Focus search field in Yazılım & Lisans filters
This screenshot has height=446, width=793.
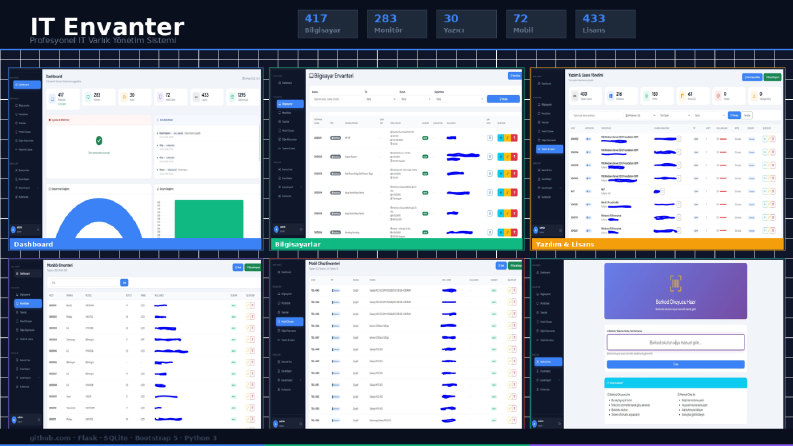596,115
